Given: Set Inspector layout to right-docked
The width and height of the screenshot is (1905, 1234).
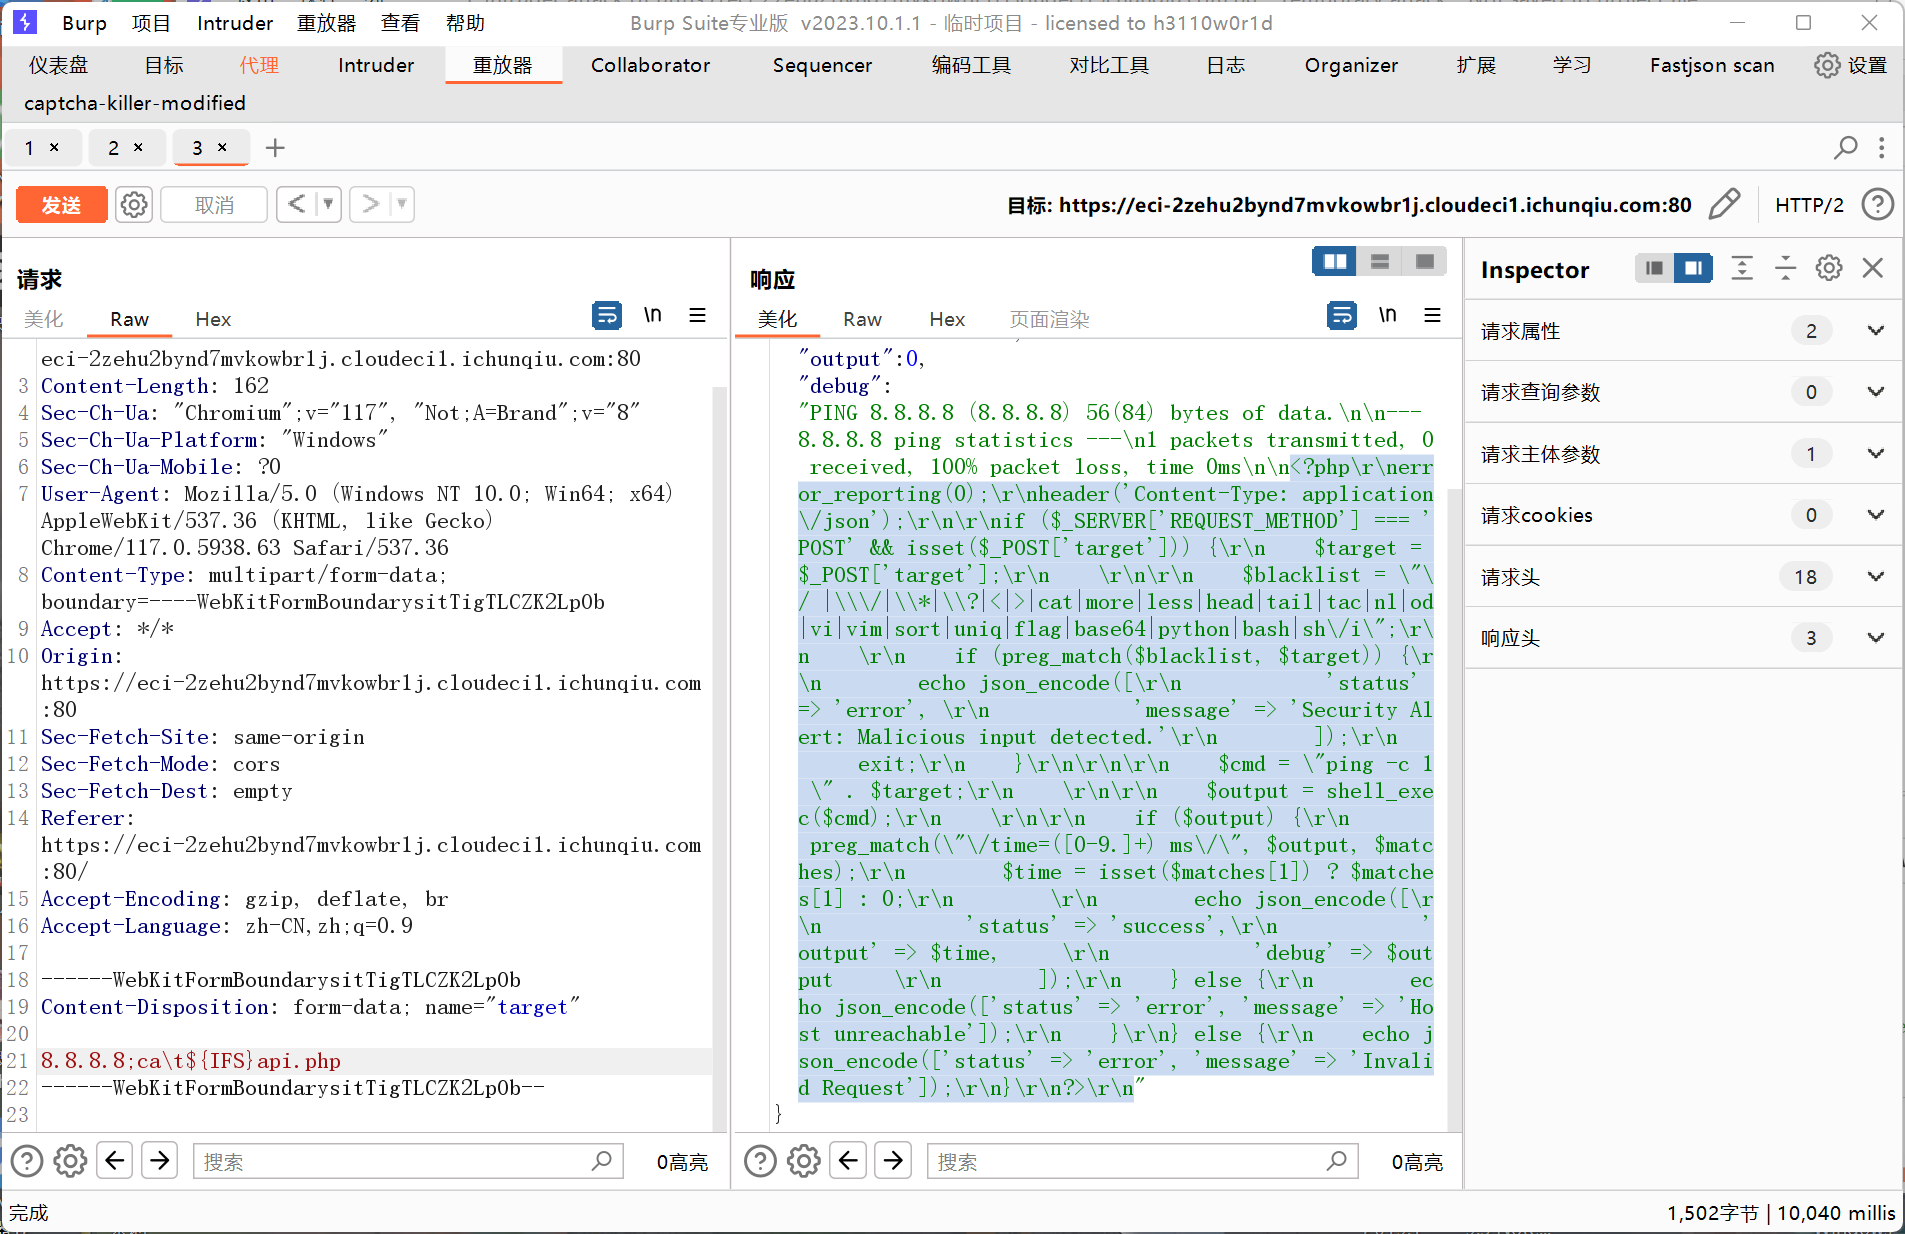Looking at the screenshot, I should (x=1693, y=268).
